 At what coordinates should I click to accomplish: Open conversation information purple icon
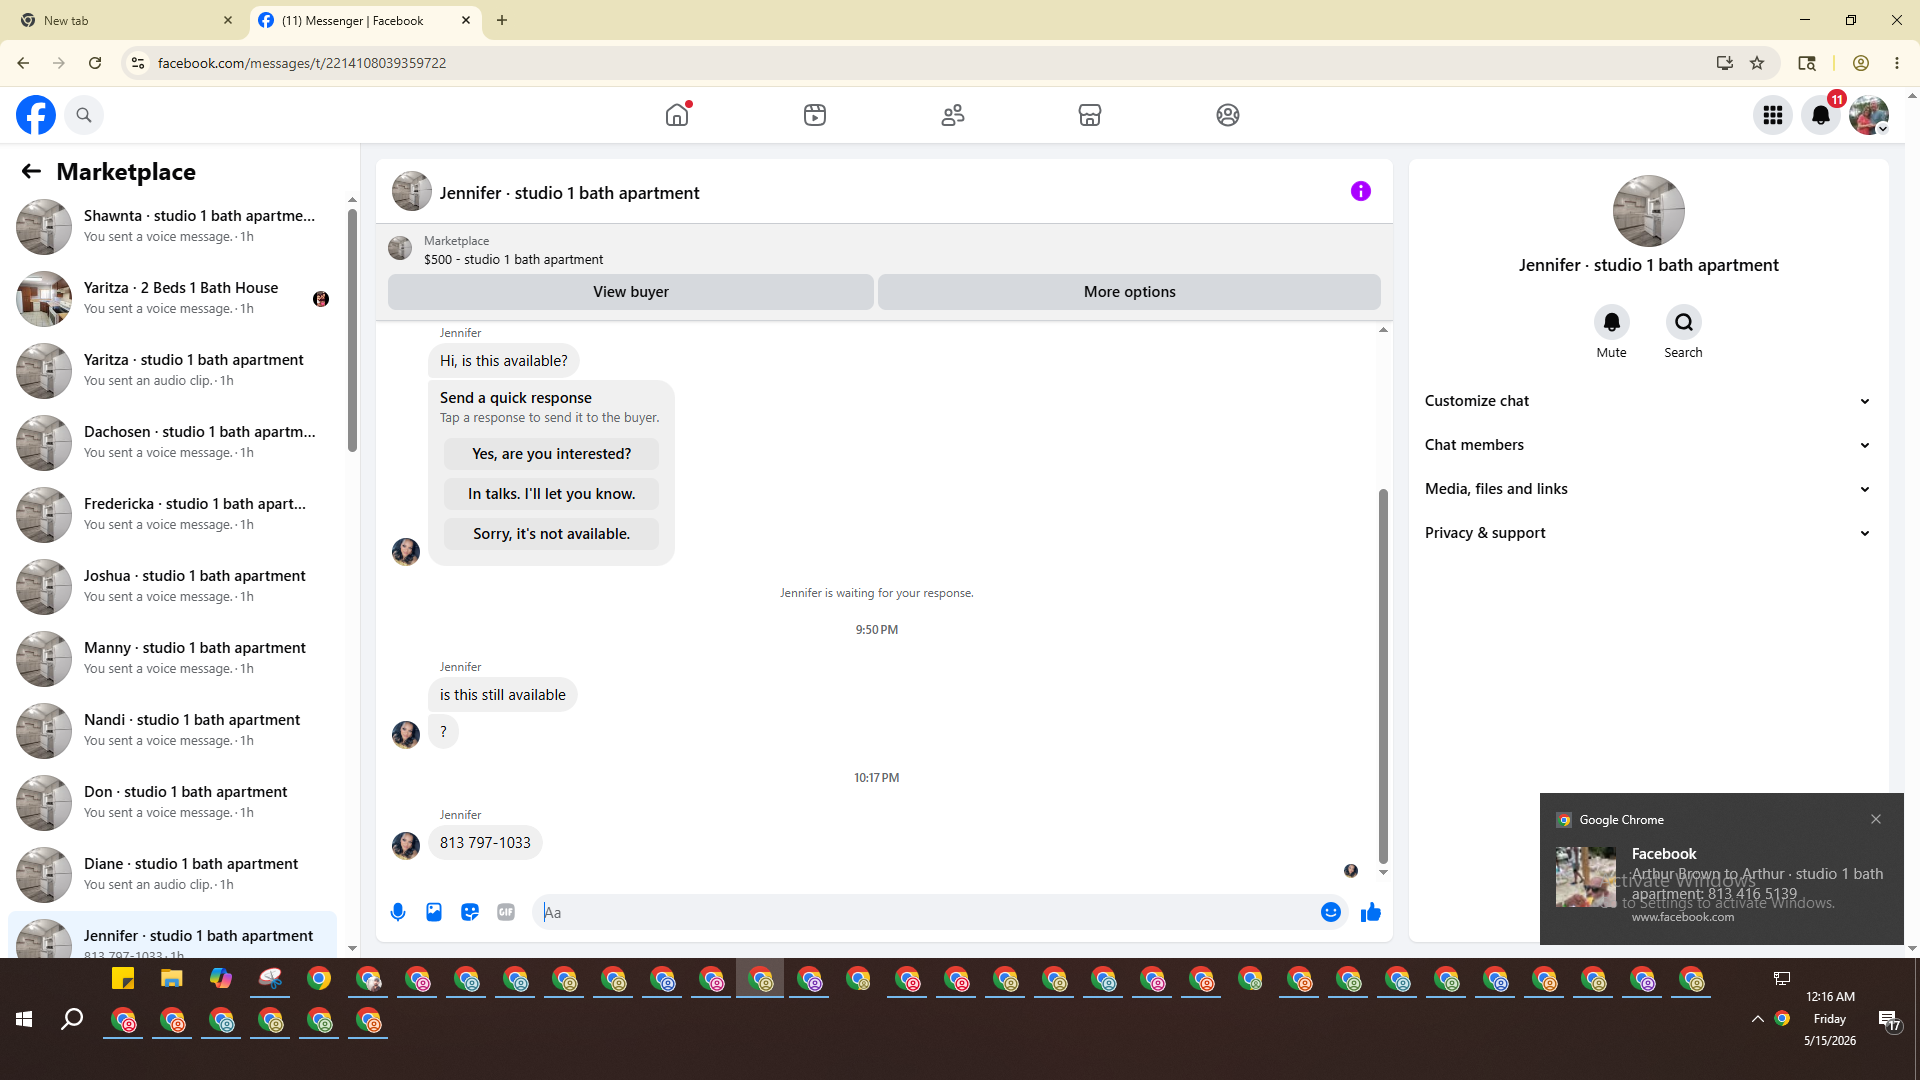pyautogui.click(x=1361, y=191)
